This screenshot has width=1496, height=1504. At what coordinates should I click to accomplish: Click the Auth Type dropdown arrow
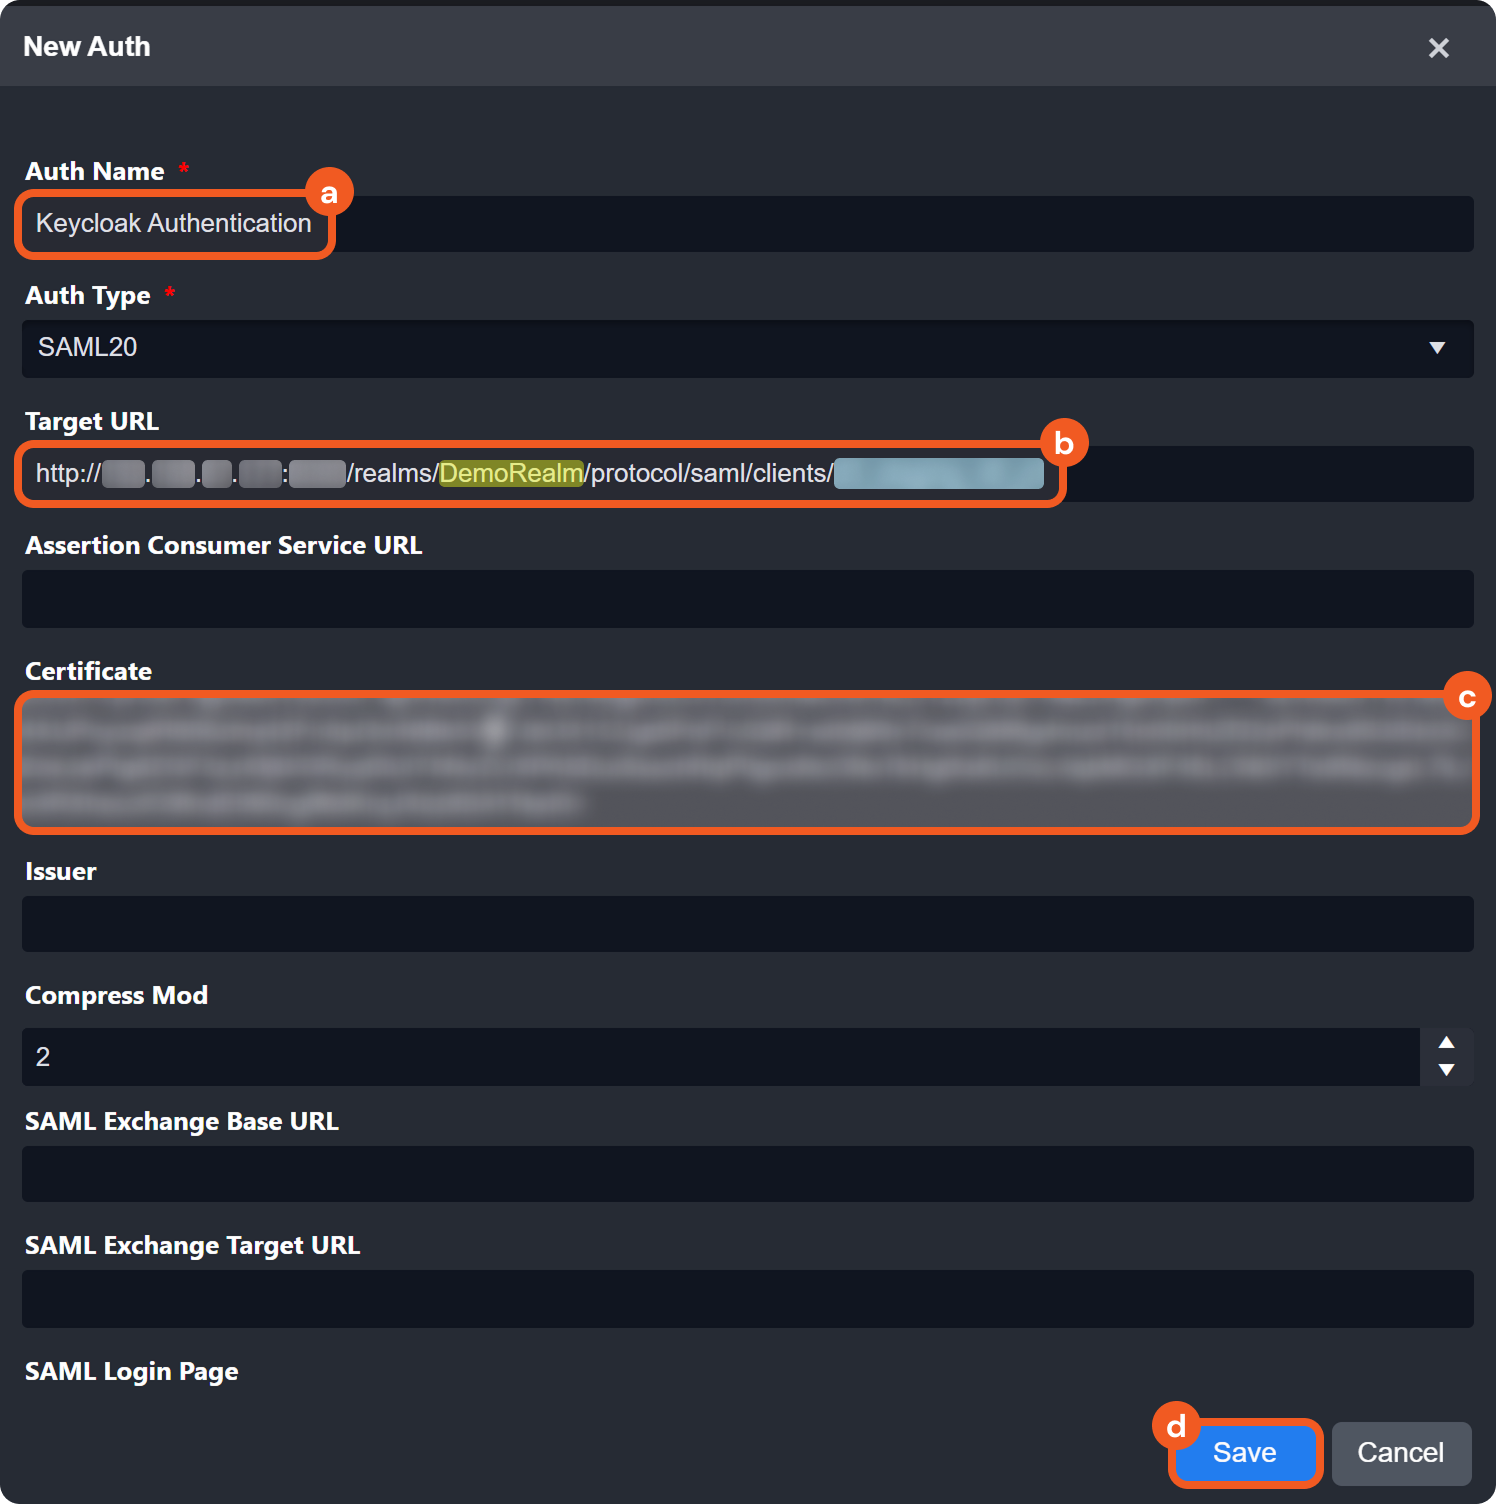pyautogui.click(x=1437, y=348)
